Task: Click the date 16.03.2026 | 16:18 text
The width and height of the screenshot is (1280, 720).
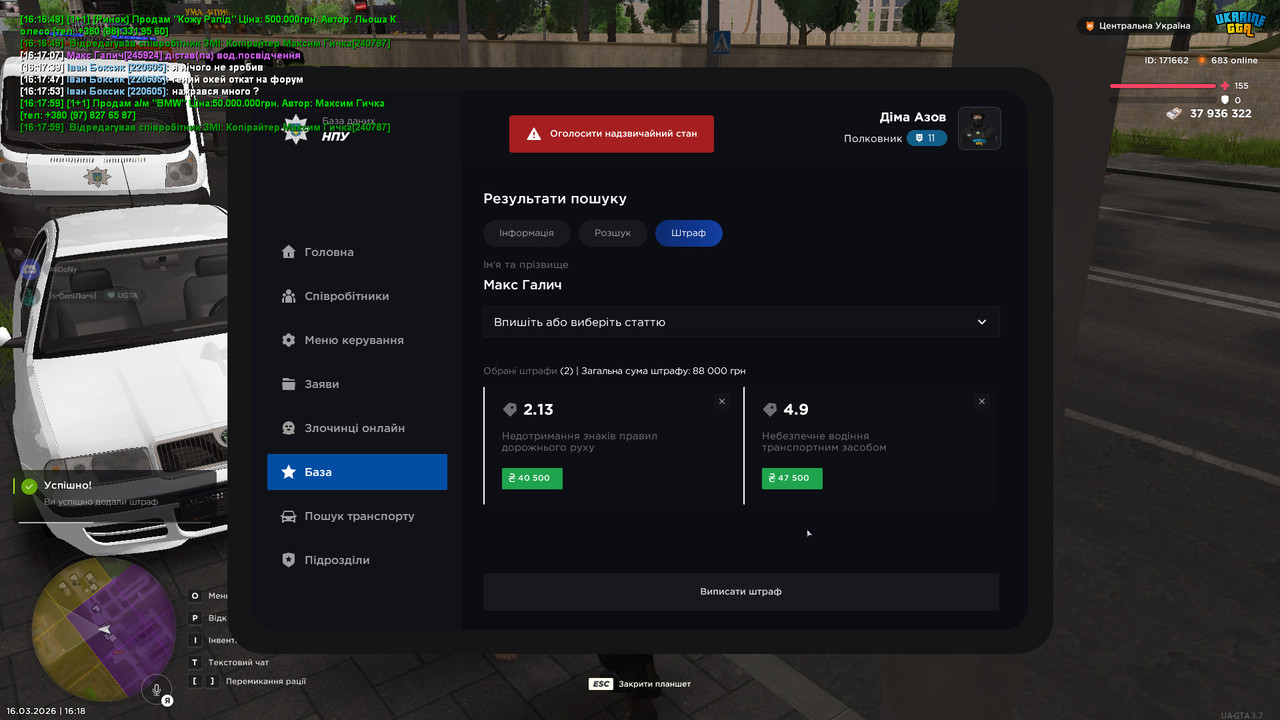Action: click(46, 711)
